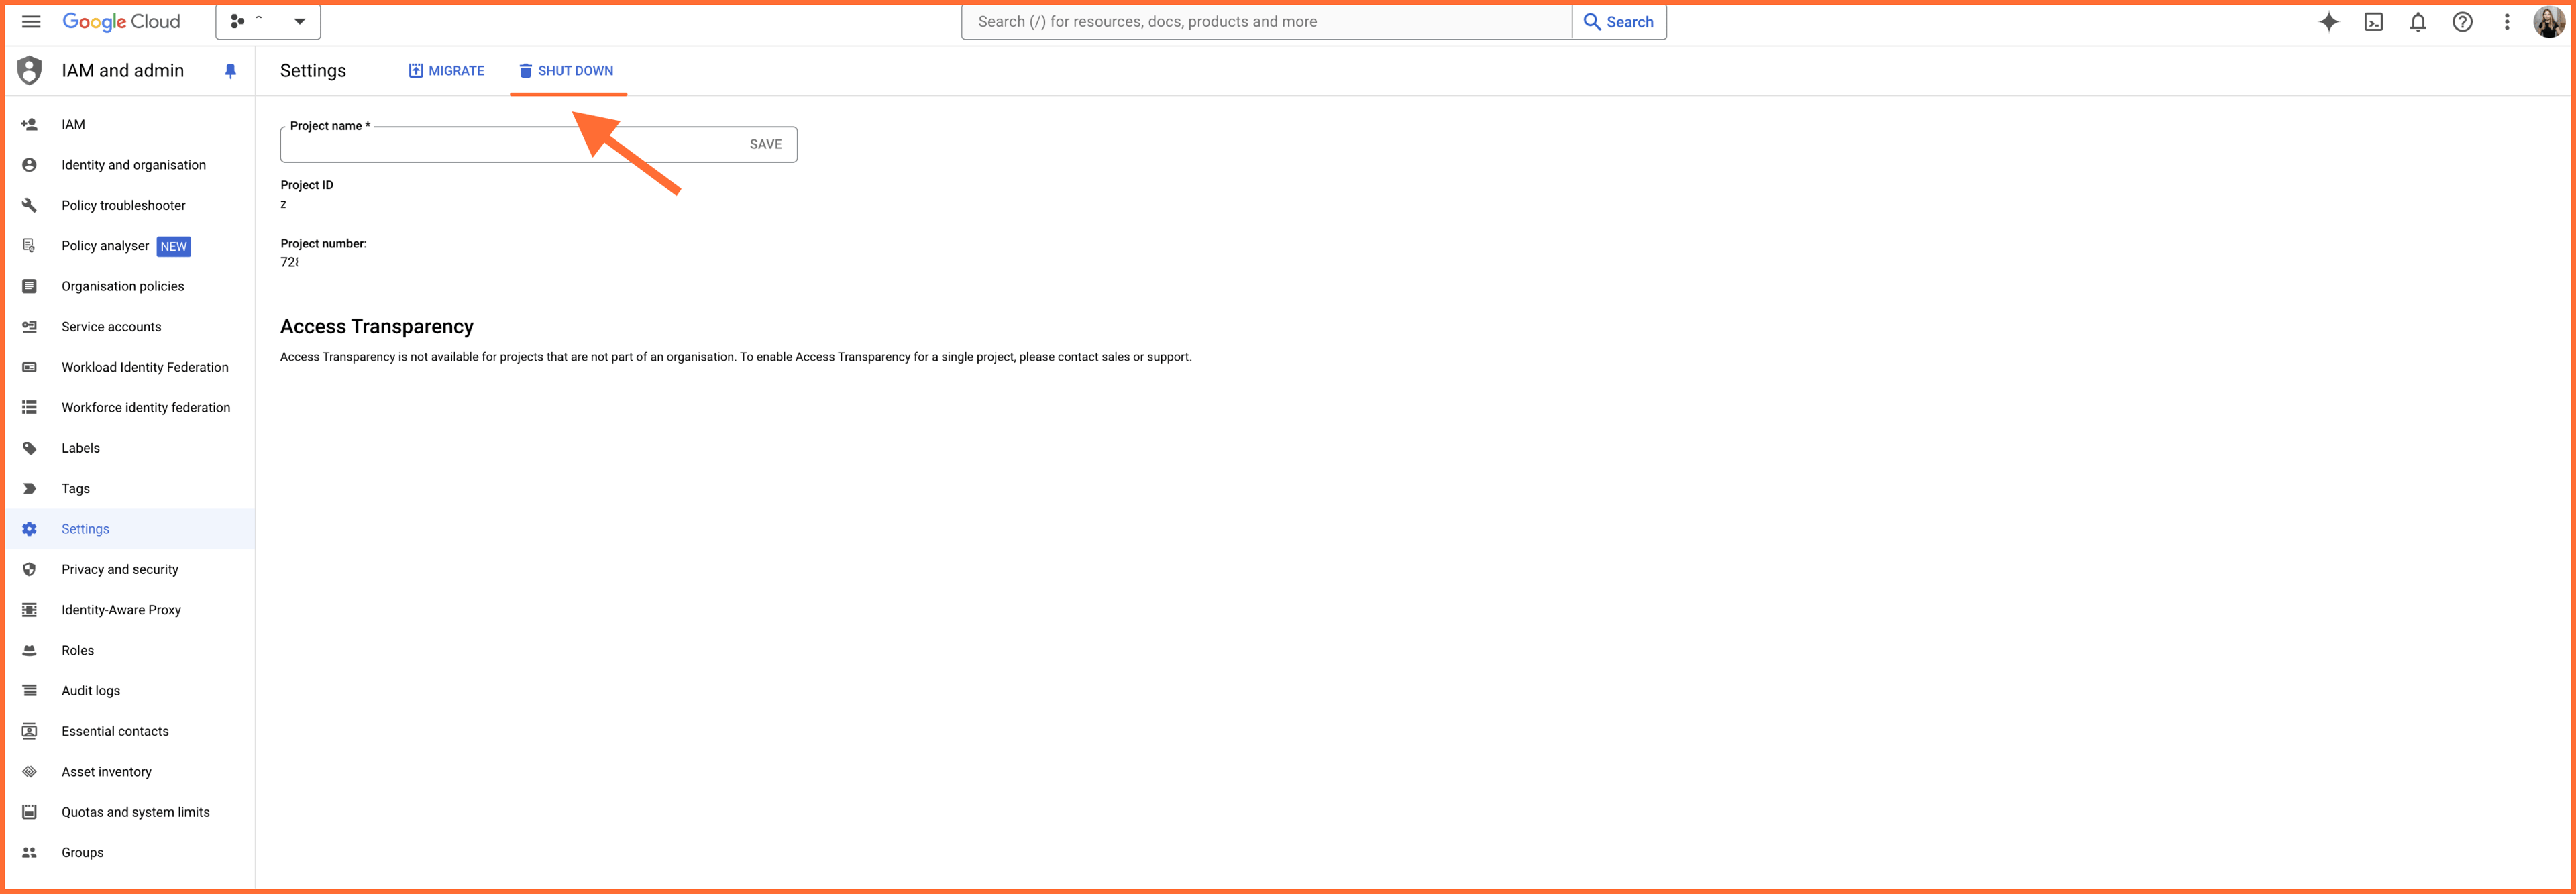Click the NEW badge beside Policy analyser
Screen dimensions: 2576x894
[174, 246]
